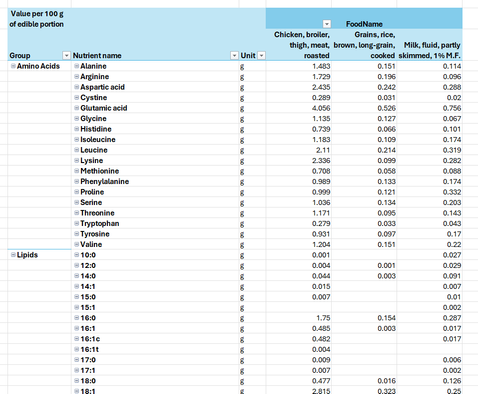Collapse the Valine row
The height and width of the screenshot is (394, 478).
(77, 244)
